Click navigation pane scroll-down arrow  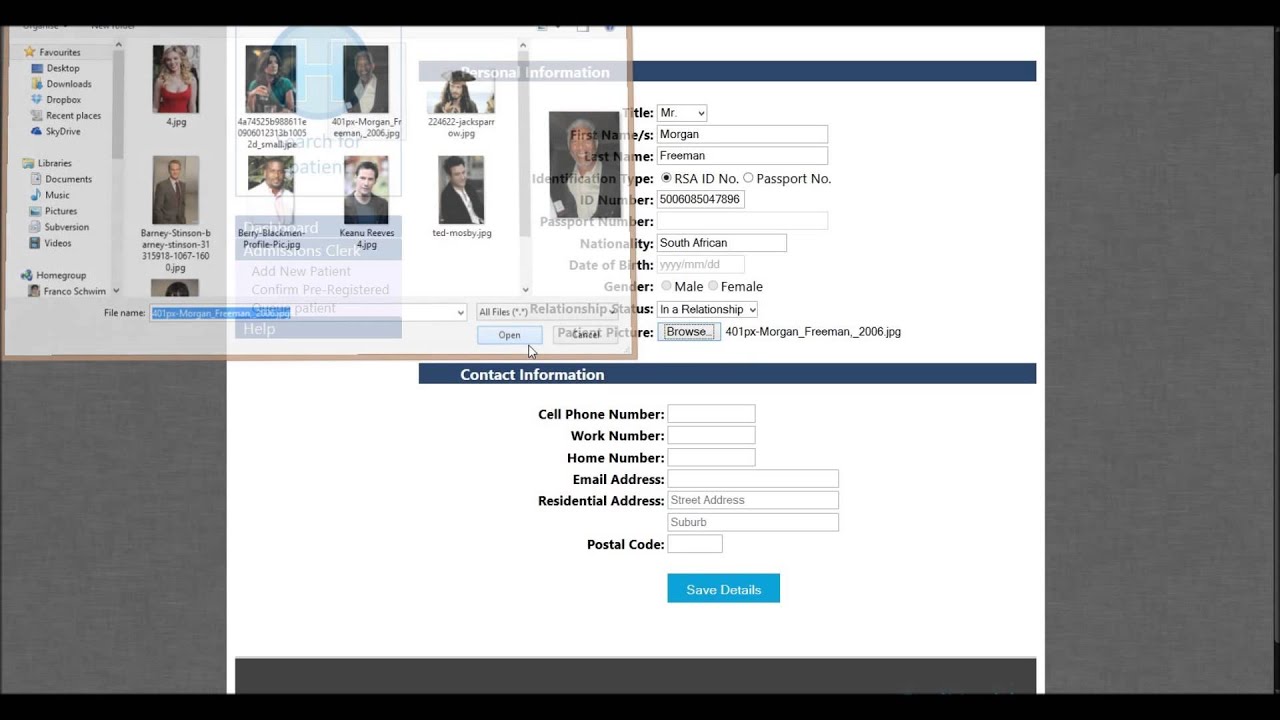click(x=118, y=290)
